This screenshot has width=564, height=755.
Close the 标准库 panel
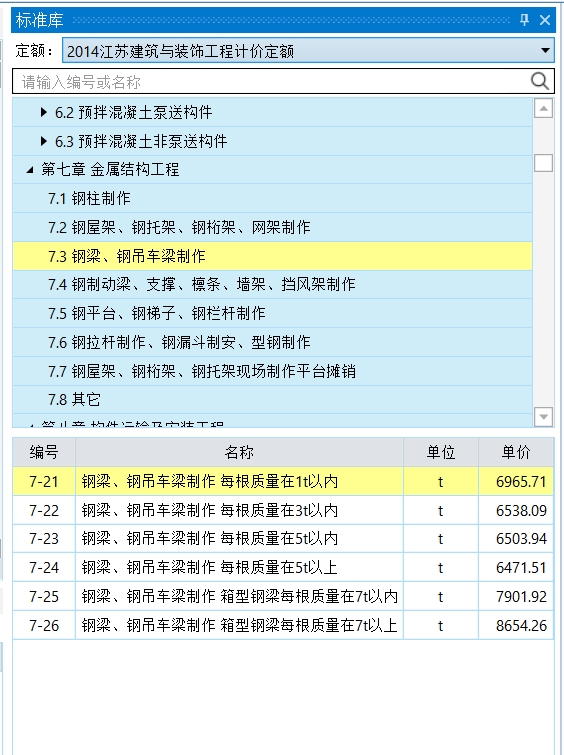coord(545,20)
